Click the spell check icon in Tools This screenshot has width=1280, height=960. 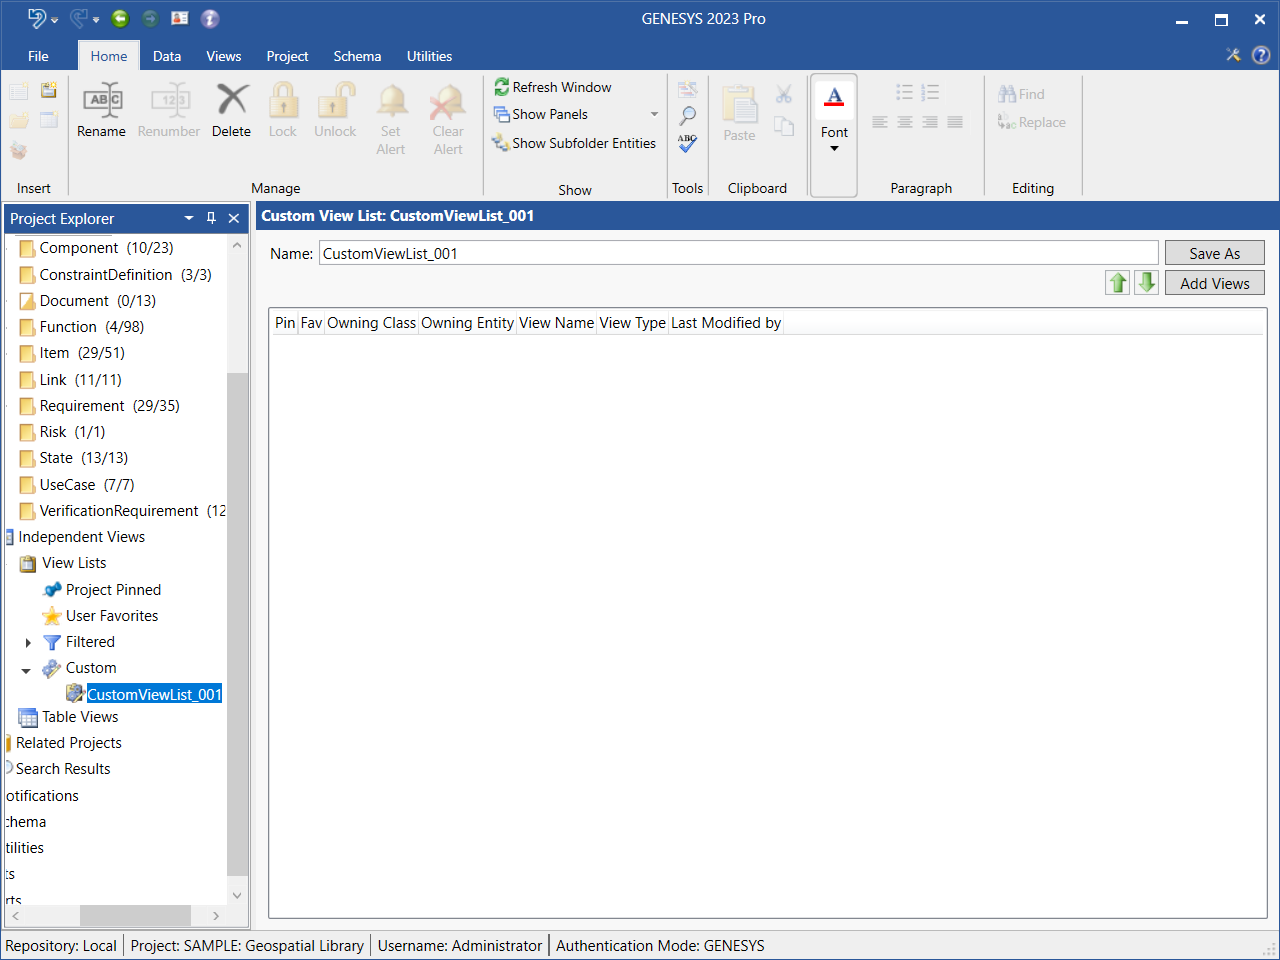pyautogui.click(x=687, y=143)
